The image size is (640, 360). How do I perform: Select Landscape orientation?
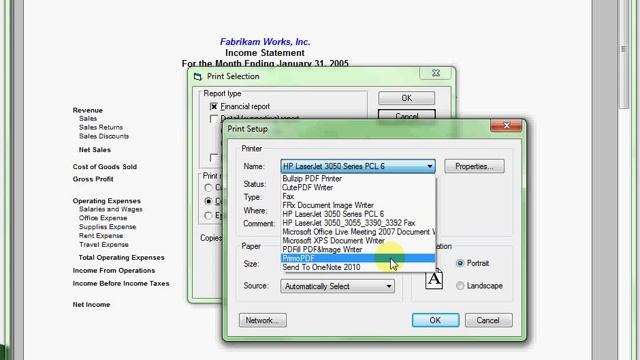460,286
